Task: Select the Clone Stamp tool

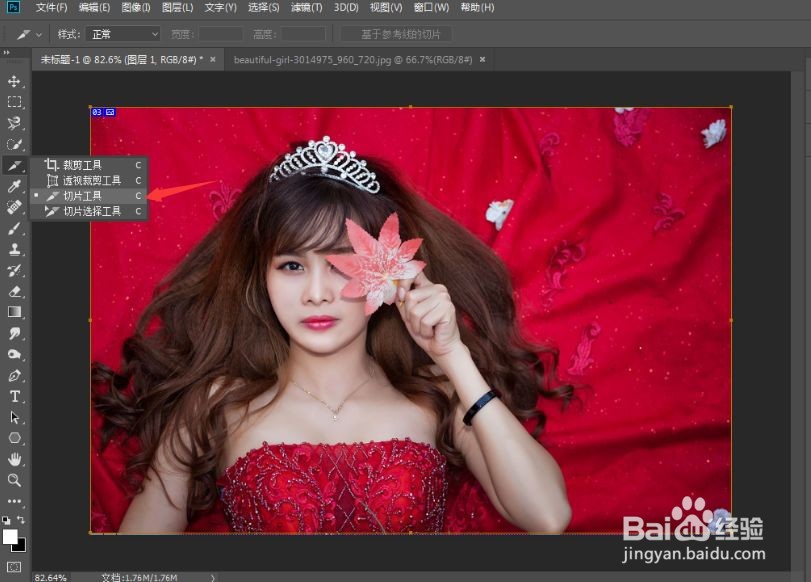Action: tap(14, 249)
